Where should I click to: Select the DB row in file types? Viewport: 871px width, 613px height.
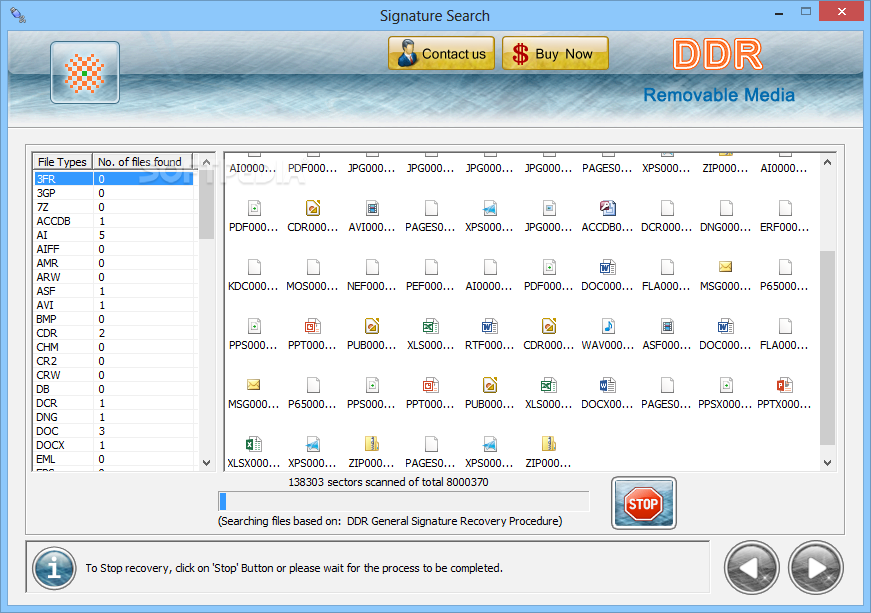114,389
